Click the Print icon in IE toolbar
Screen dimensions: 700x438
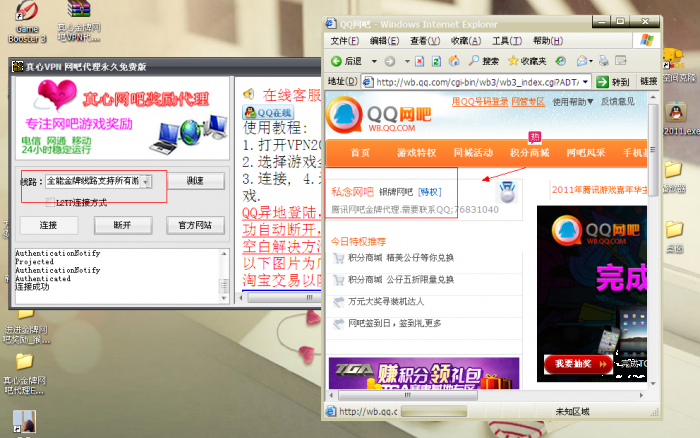pos(604,61)
